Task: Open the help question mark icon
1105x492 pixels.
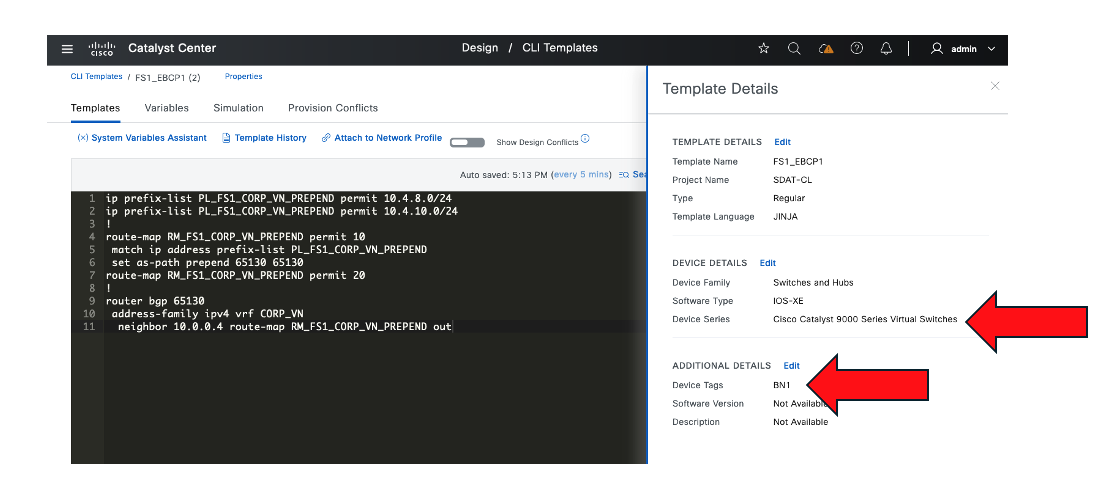Action: point(856,48)
